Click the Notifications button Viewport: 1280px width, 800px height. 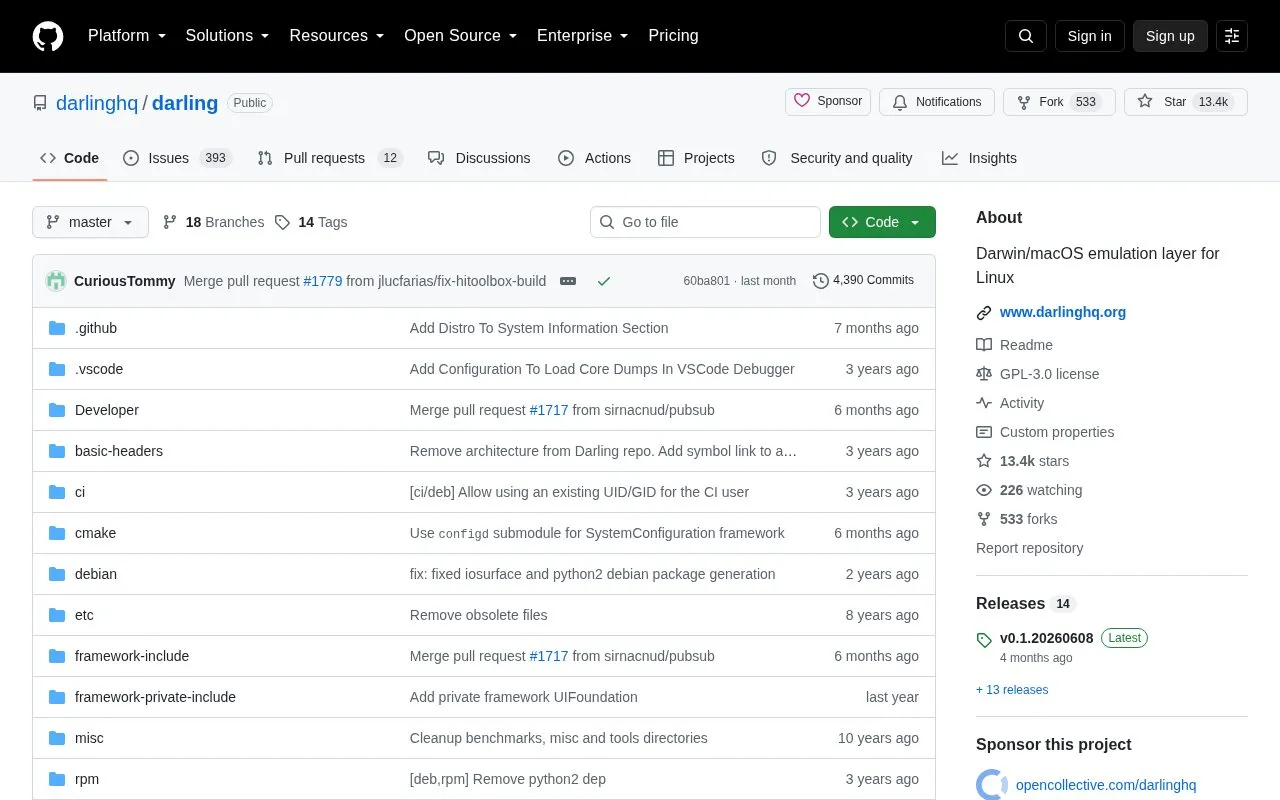tap(937, 102)
